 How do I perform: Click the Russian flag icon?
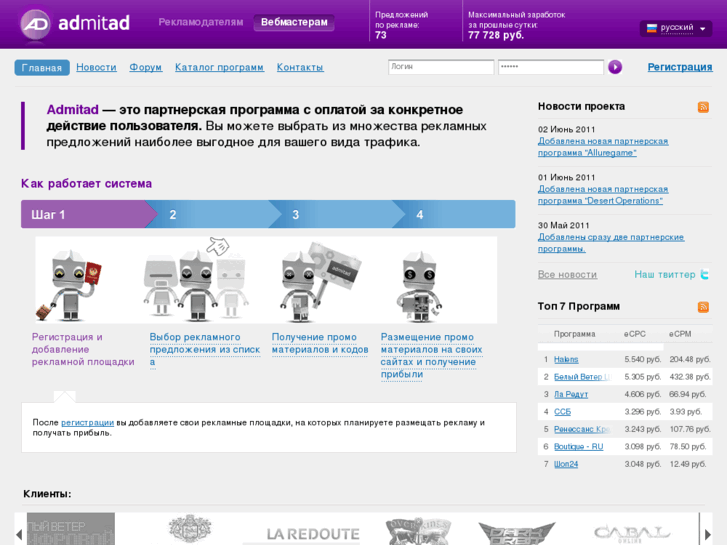652,28
